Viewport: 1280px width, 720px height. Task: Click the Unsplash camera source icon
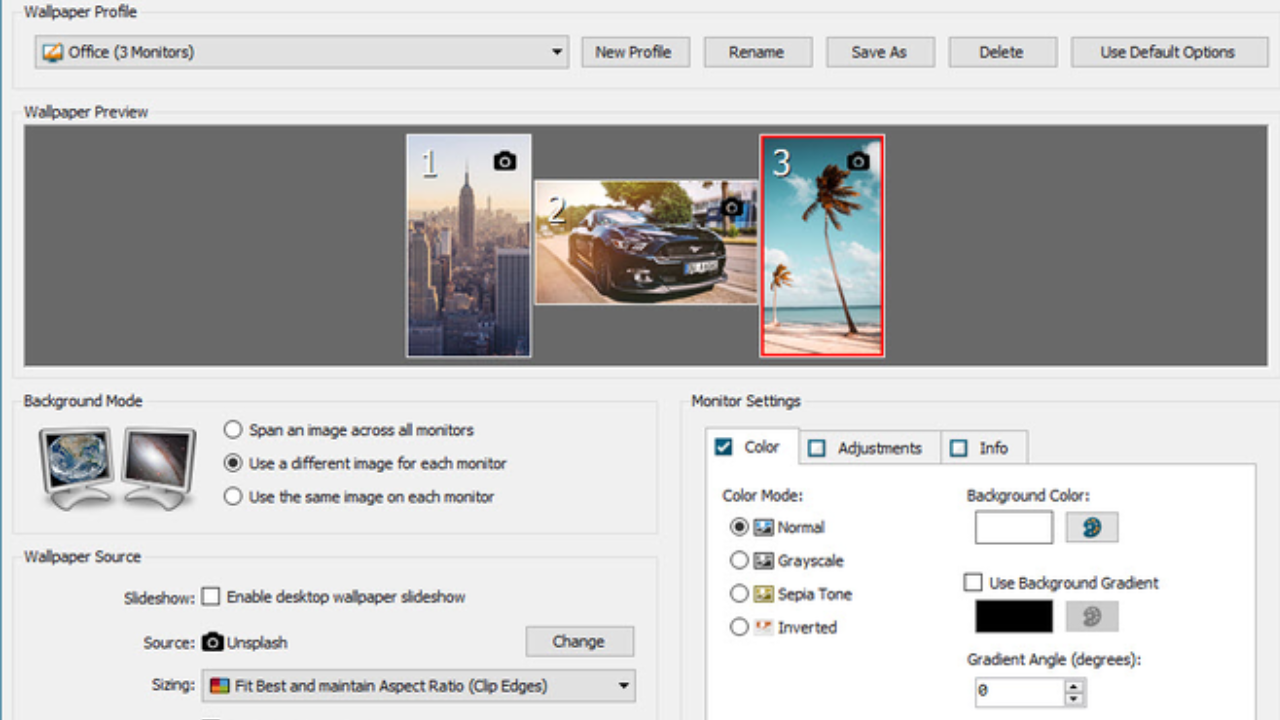212,642
